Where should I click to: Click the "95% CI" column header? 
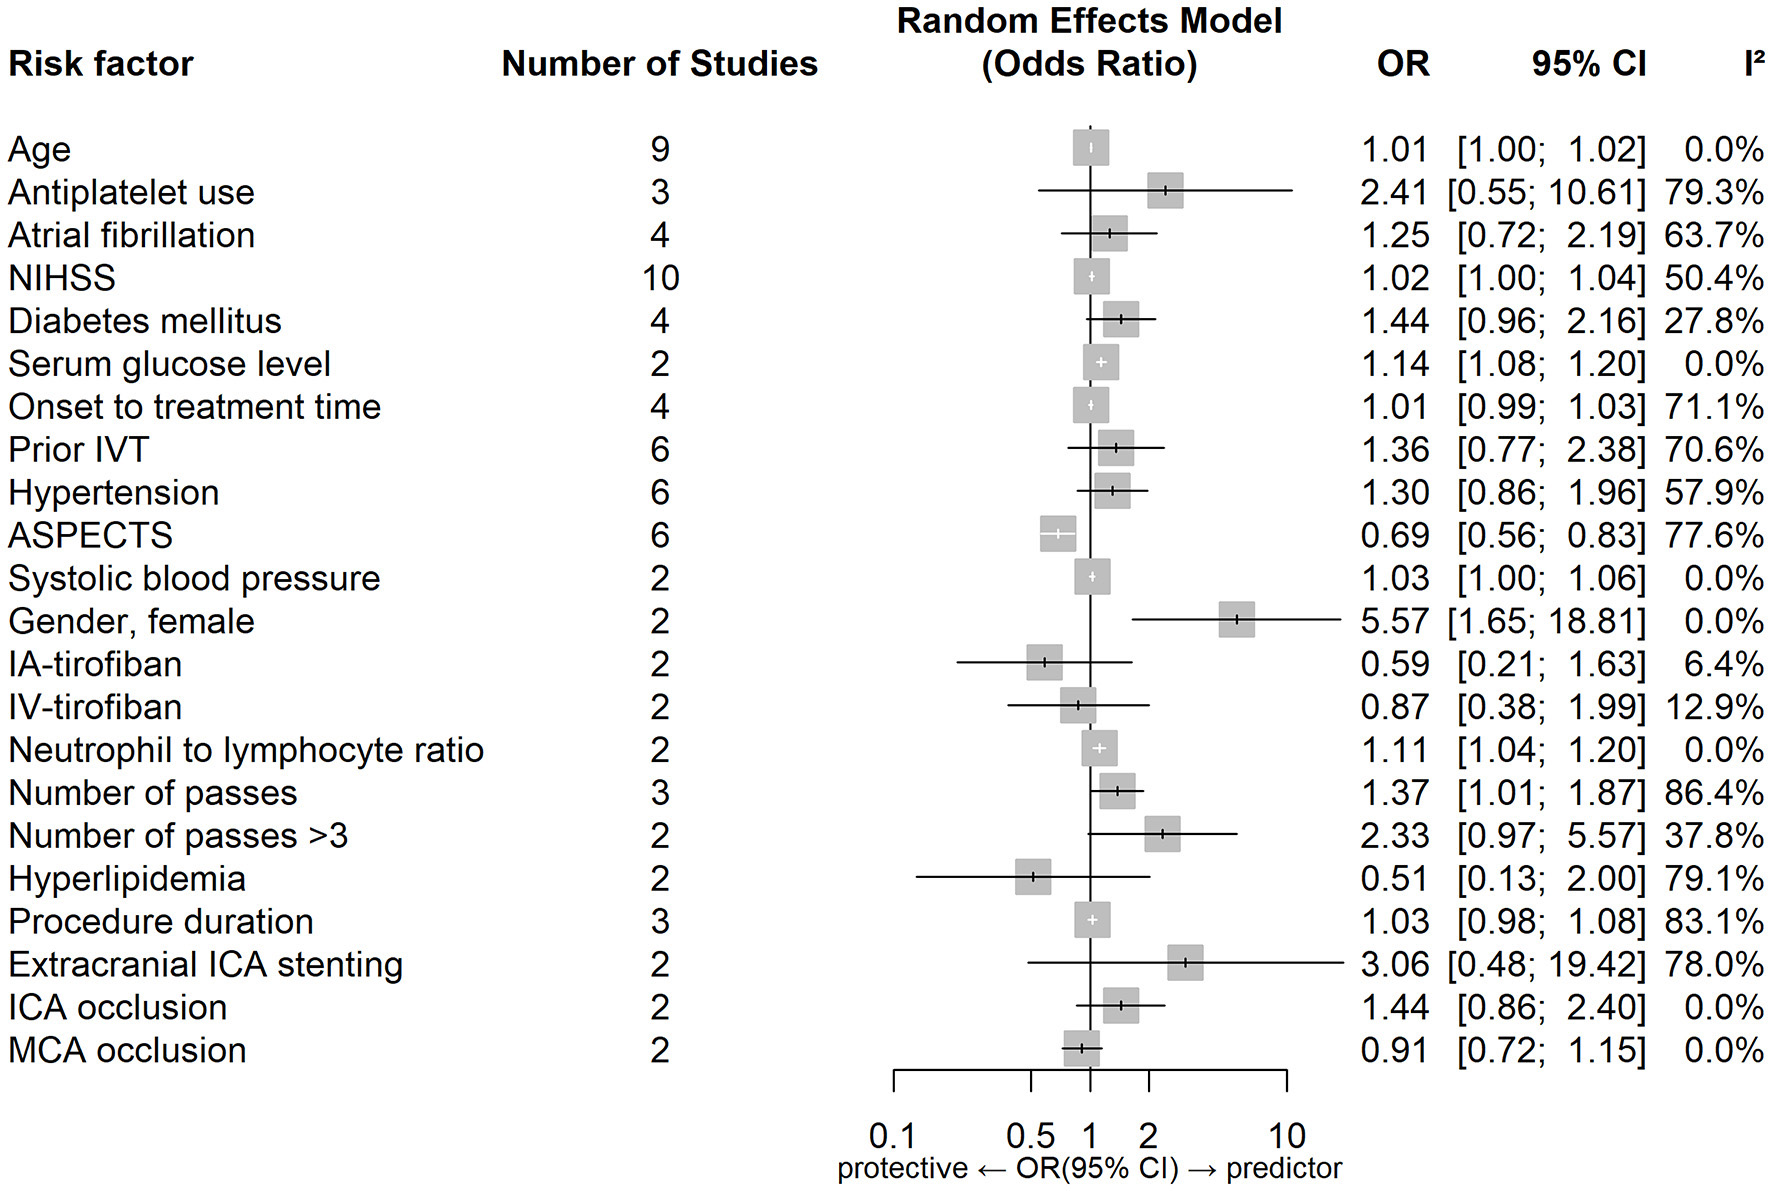pyautogui.click(x=1588, y=64)
